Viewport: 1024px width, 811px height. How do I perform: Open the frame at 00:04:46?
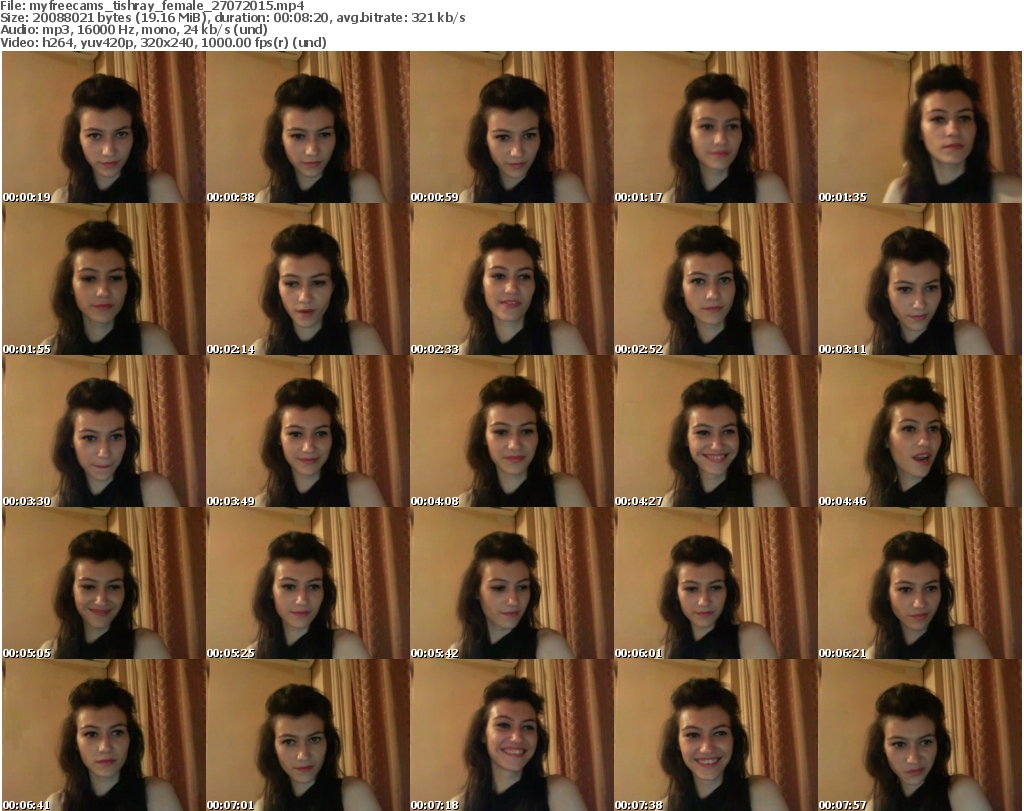point(920,432)
